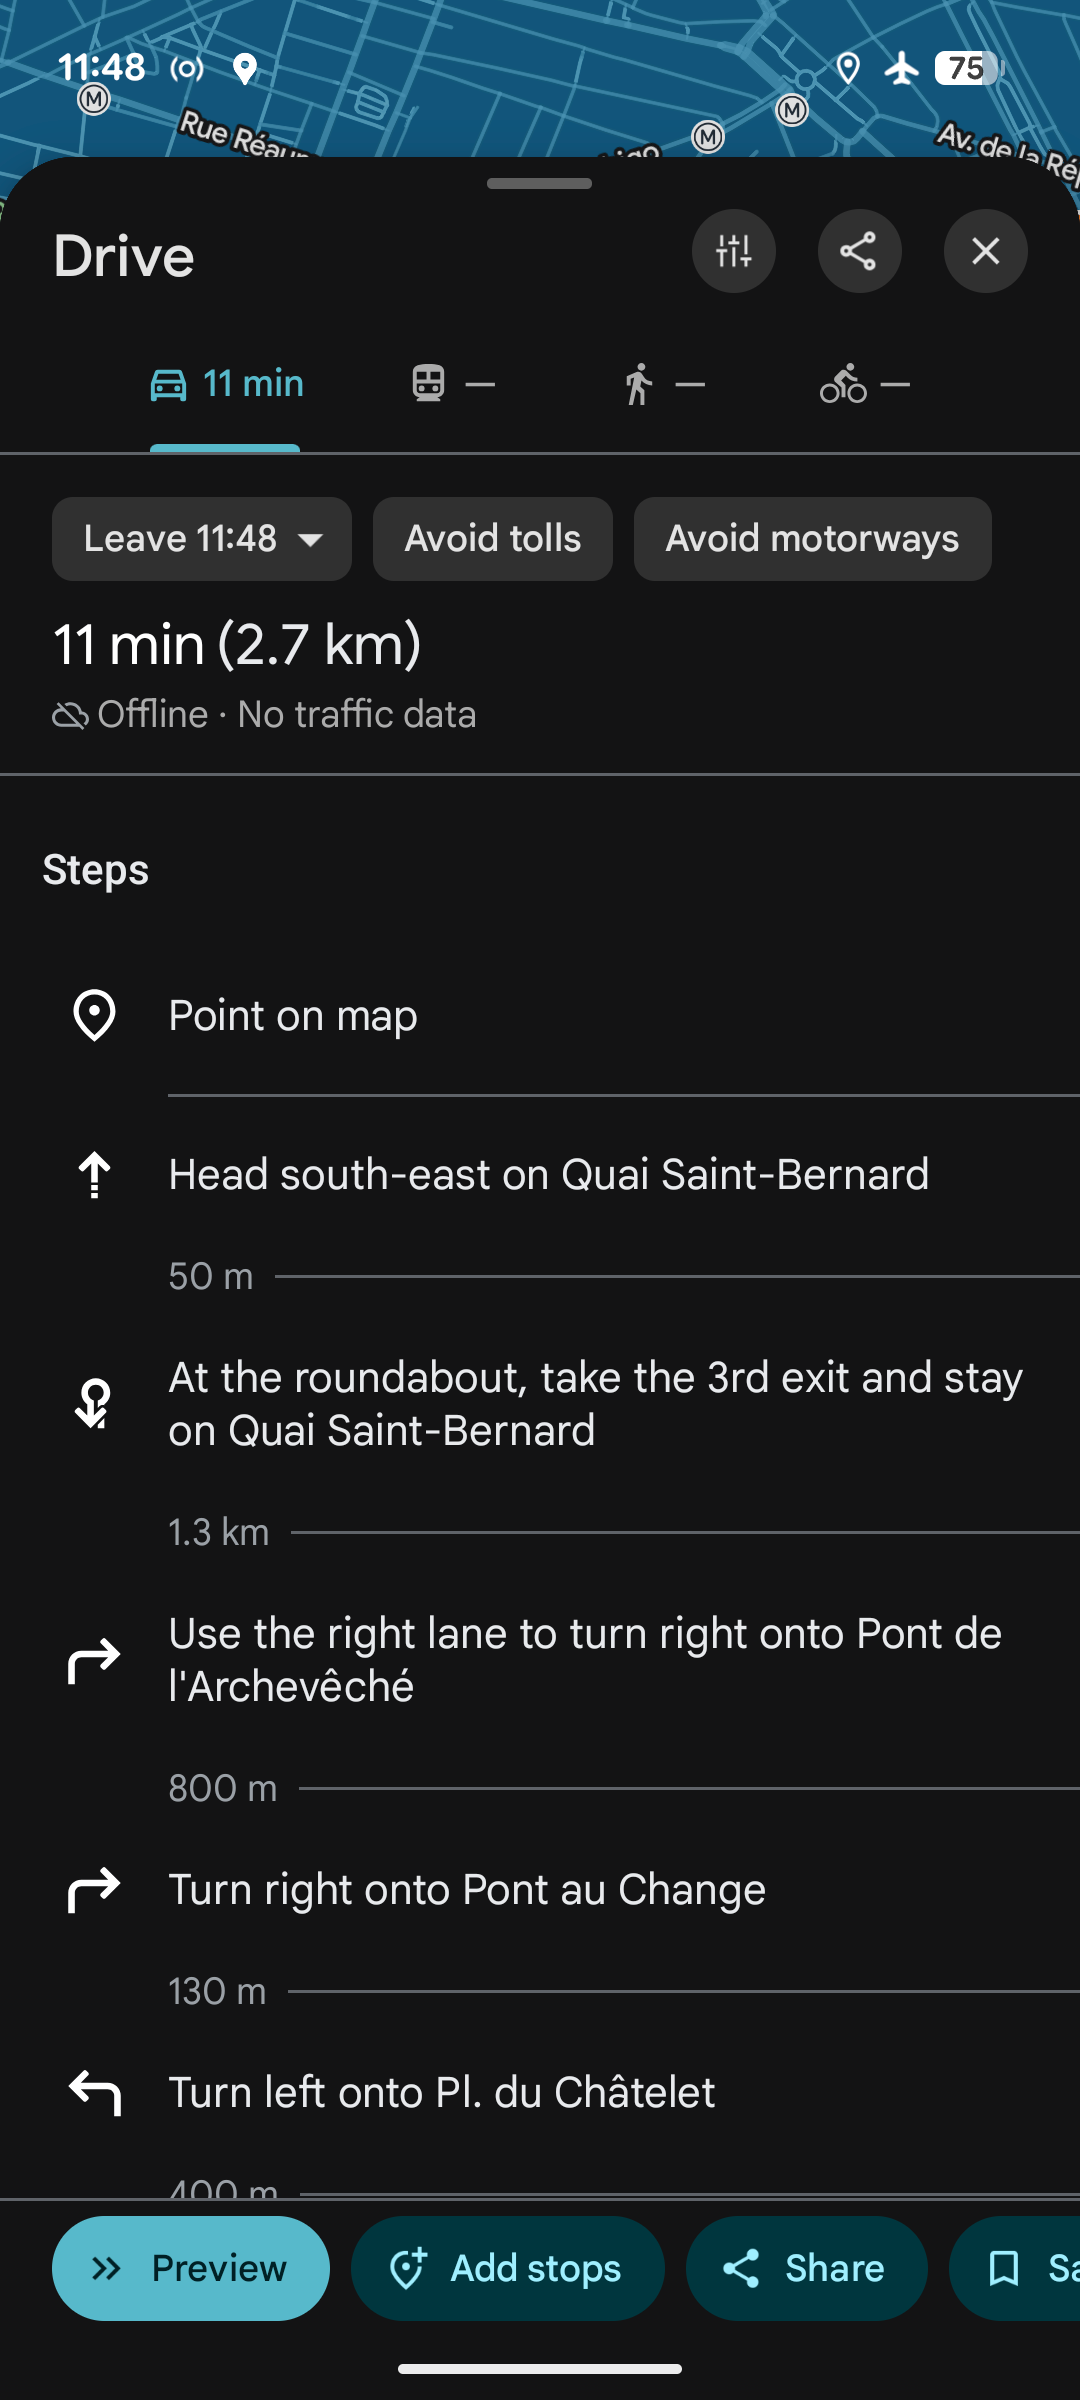Toggle the Avoid tolls chip
The image size is (1080, 2400).
(492, 539)
